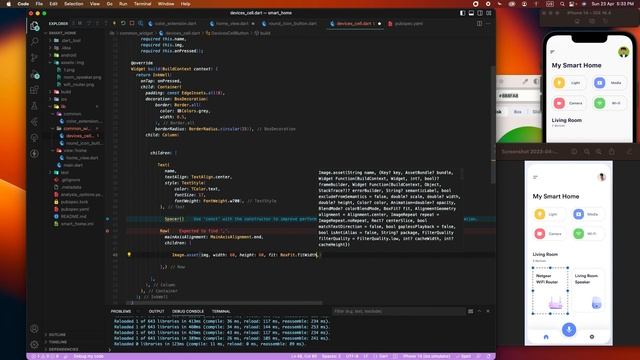This screenshot has width=640, height=360.
Task: Open the Terminal menu in menu bar
Action: click(x=142, y=4)
